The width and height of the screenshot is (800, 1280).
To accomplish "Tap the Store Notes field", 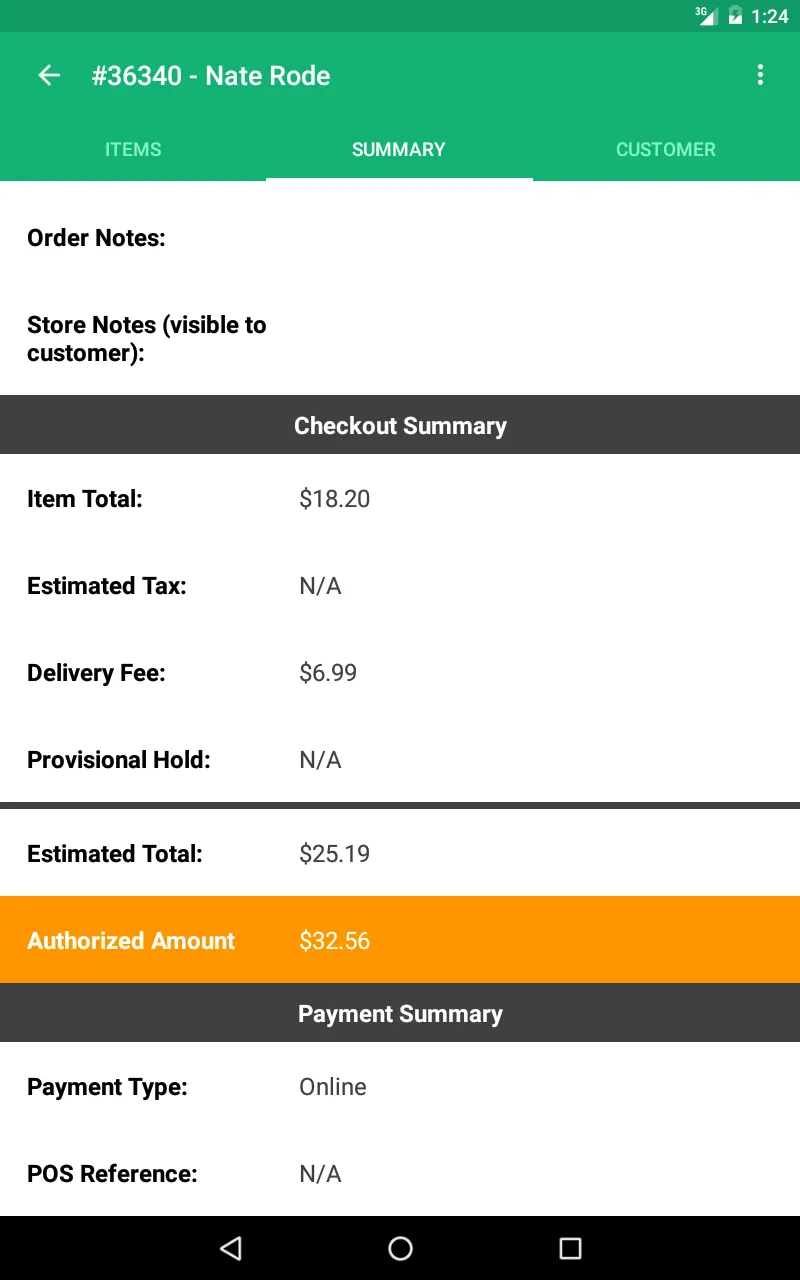I will click(400, 339).
